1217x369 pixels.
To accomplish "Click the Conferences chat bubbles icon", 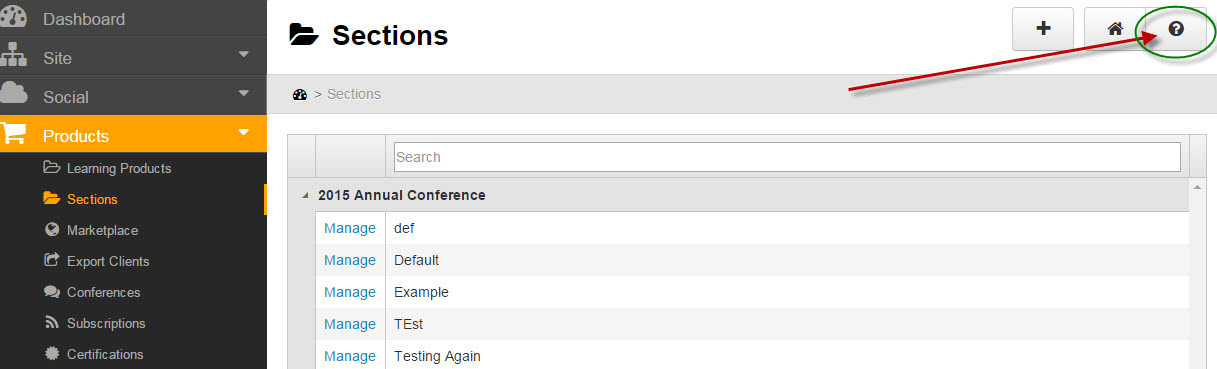I will (52, 292).
